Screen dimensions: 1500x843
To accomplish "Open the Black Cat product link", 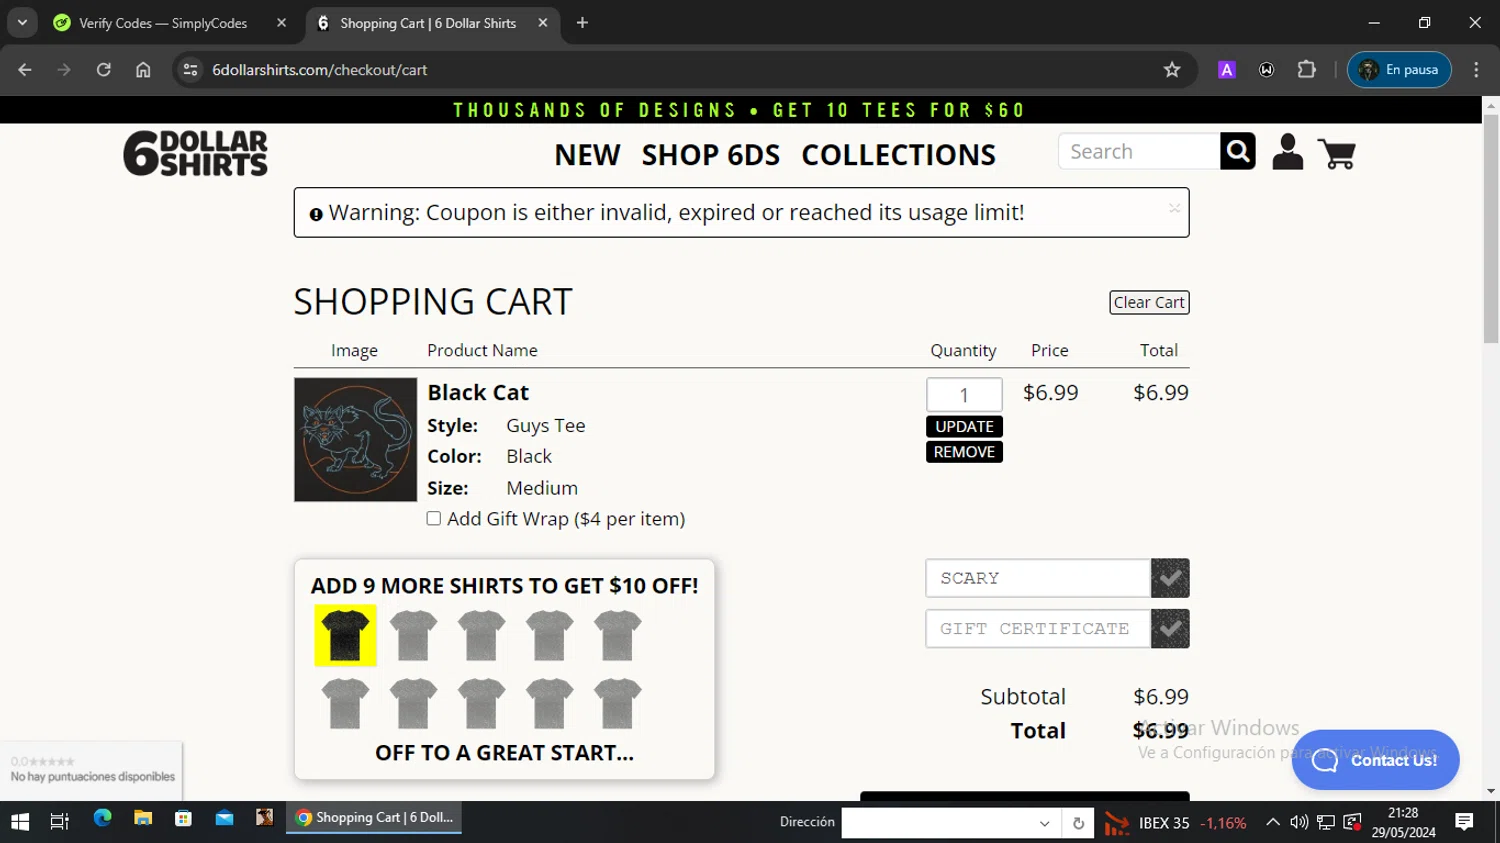I will 478,392.
